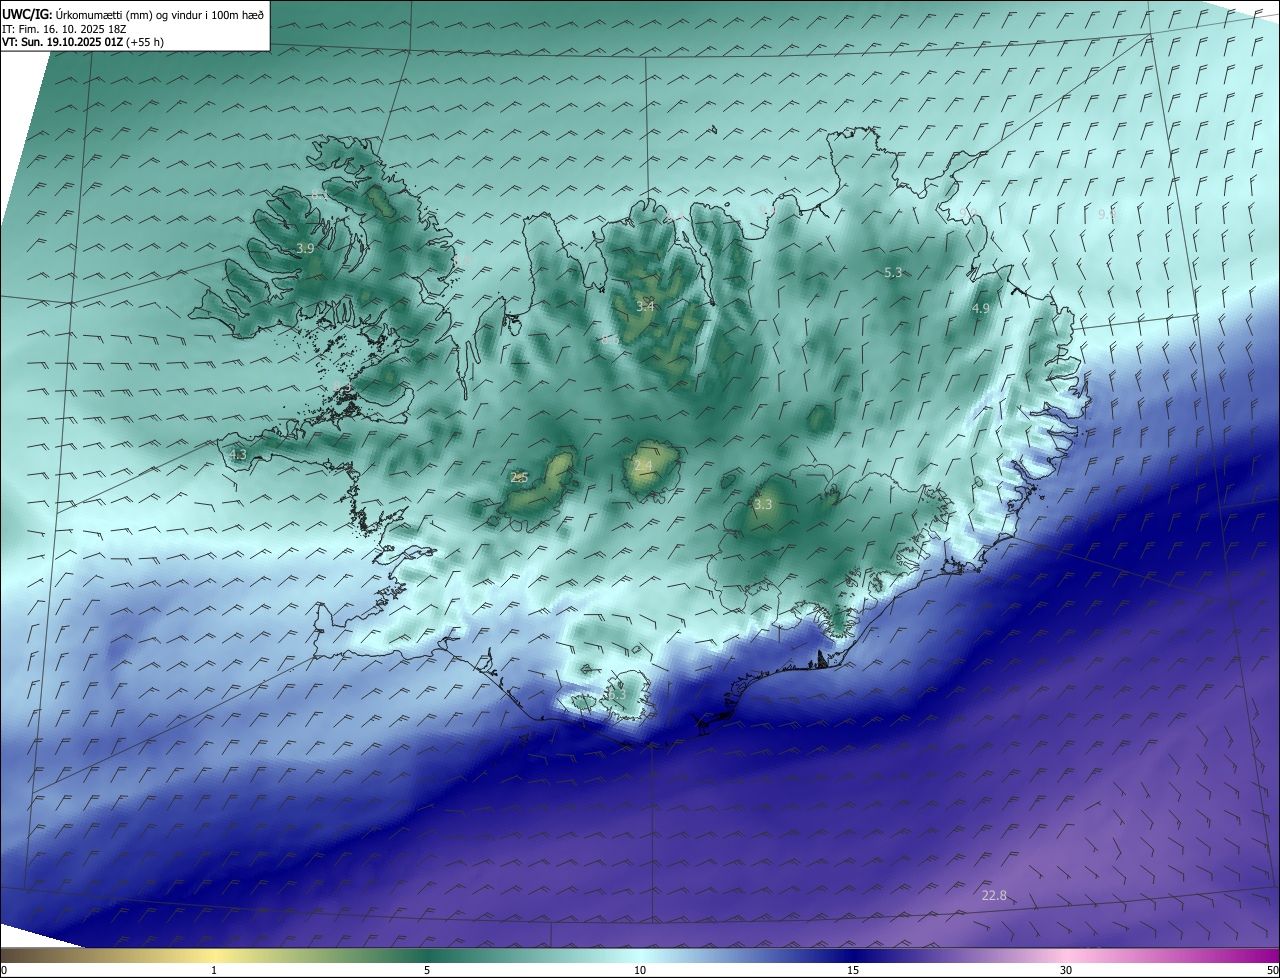Click the map title 'Úrkomumætti (mm) og vindur í 100m hæð'

point(160,13)
